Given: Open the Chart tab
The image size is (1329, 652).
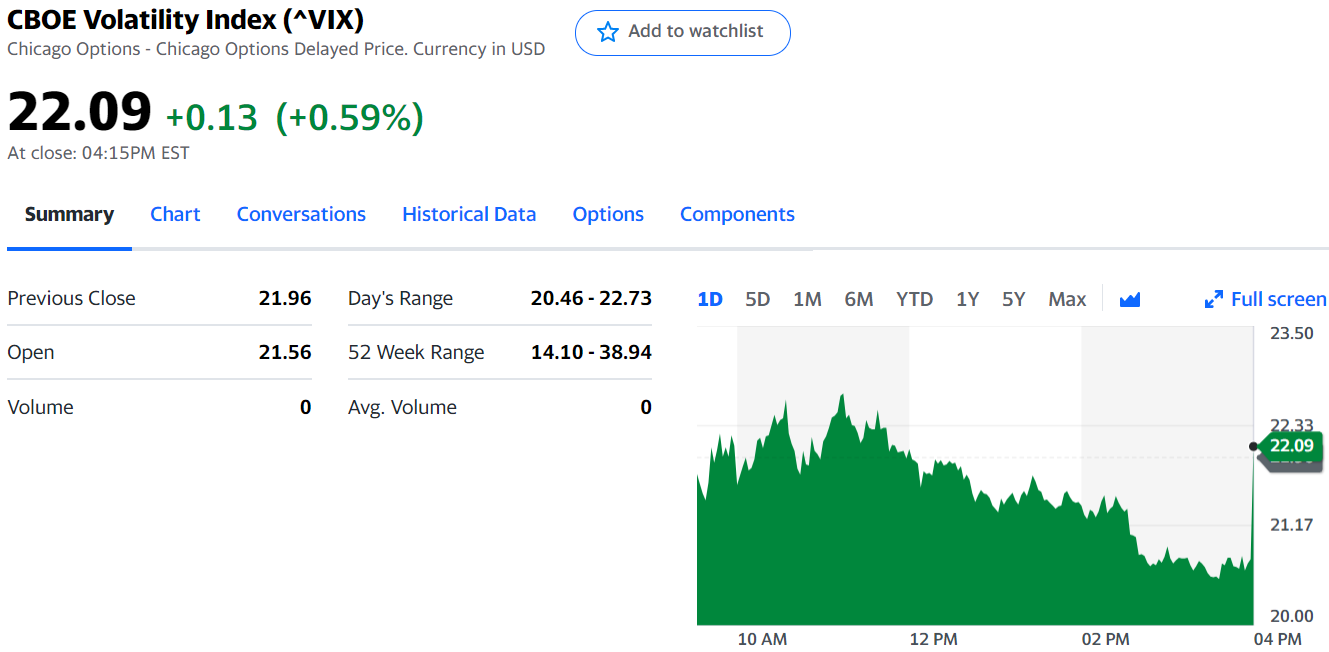Looking at the screenshot, I should 175,214.
